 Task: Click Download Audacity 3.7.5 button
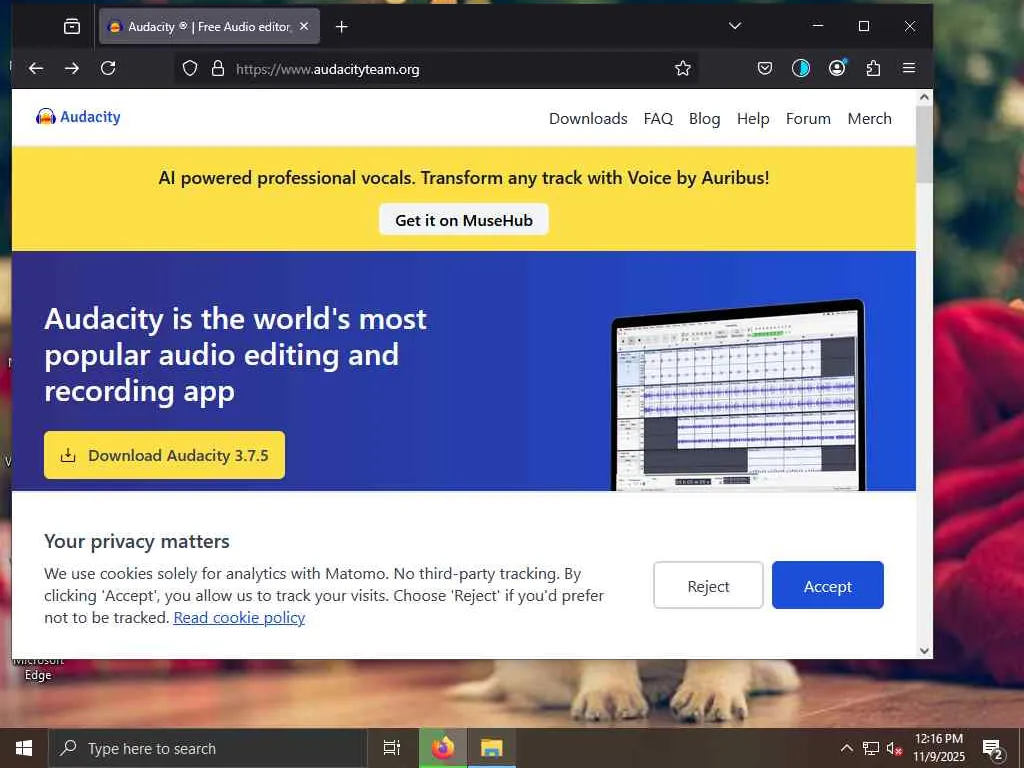[165, 455]
